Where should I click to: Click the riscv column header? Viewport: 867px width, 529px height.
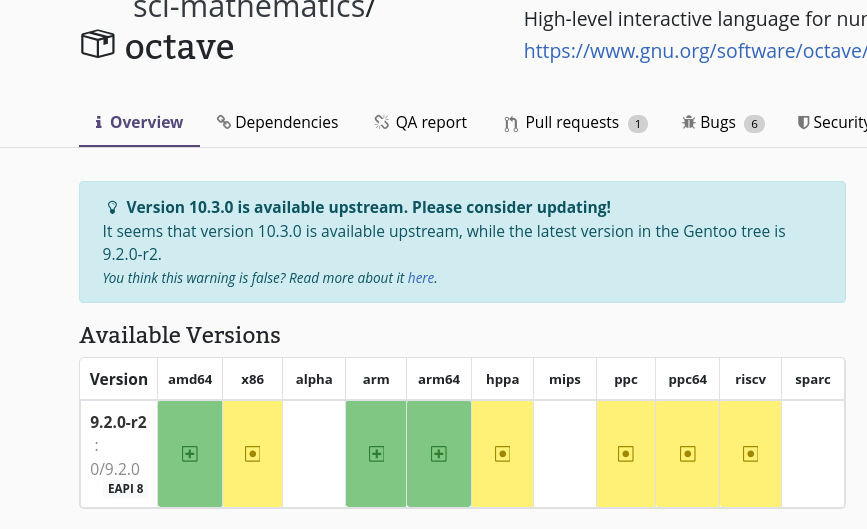pos(750,379)
